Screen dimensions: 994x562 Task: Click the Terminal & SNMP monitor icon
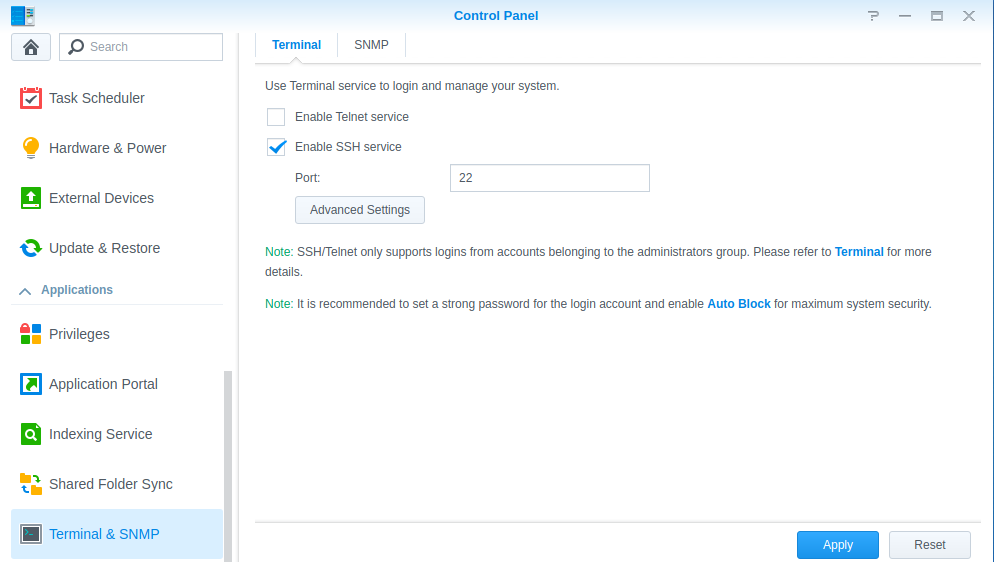click(31, 534)
